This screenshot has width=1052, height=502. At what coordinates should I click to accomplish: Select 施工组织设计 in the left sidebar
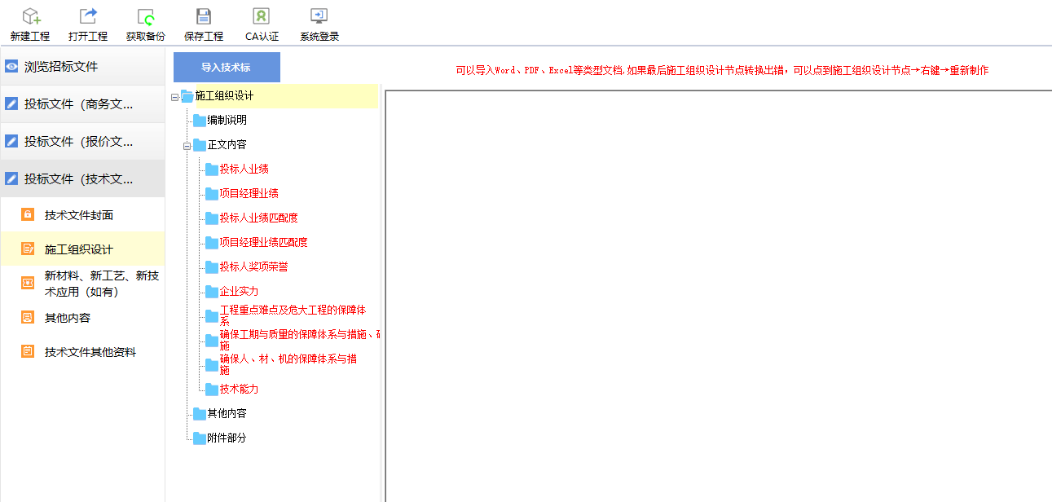point(78,249)
